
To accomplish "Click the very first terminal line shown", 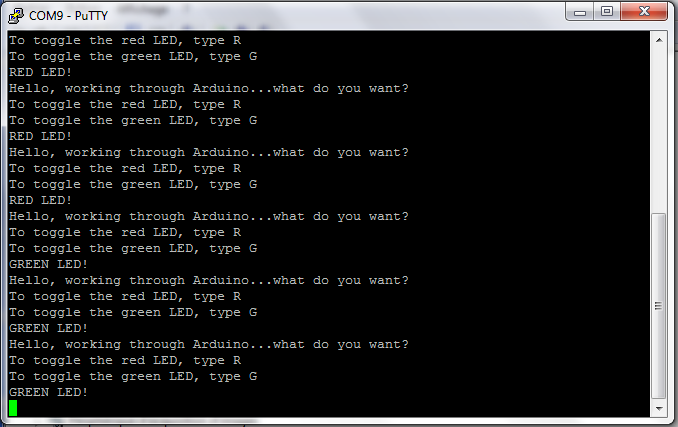I will [x=125, y=40].
